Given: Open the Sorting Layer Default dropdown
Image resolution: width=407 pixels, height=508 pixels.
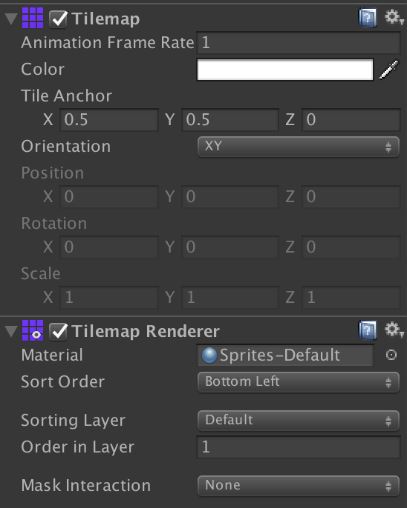Looking at the screenshot, I should click(298, 420).
